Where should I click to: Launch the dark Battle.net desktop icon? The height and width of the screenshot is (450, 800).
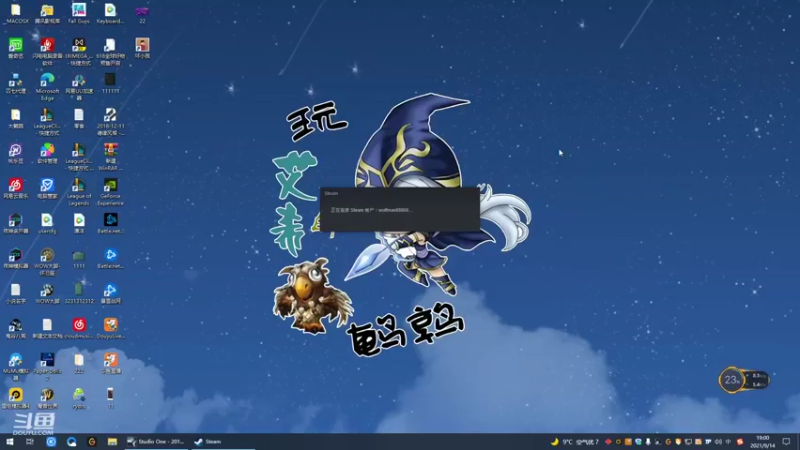(x=110, y=223)
